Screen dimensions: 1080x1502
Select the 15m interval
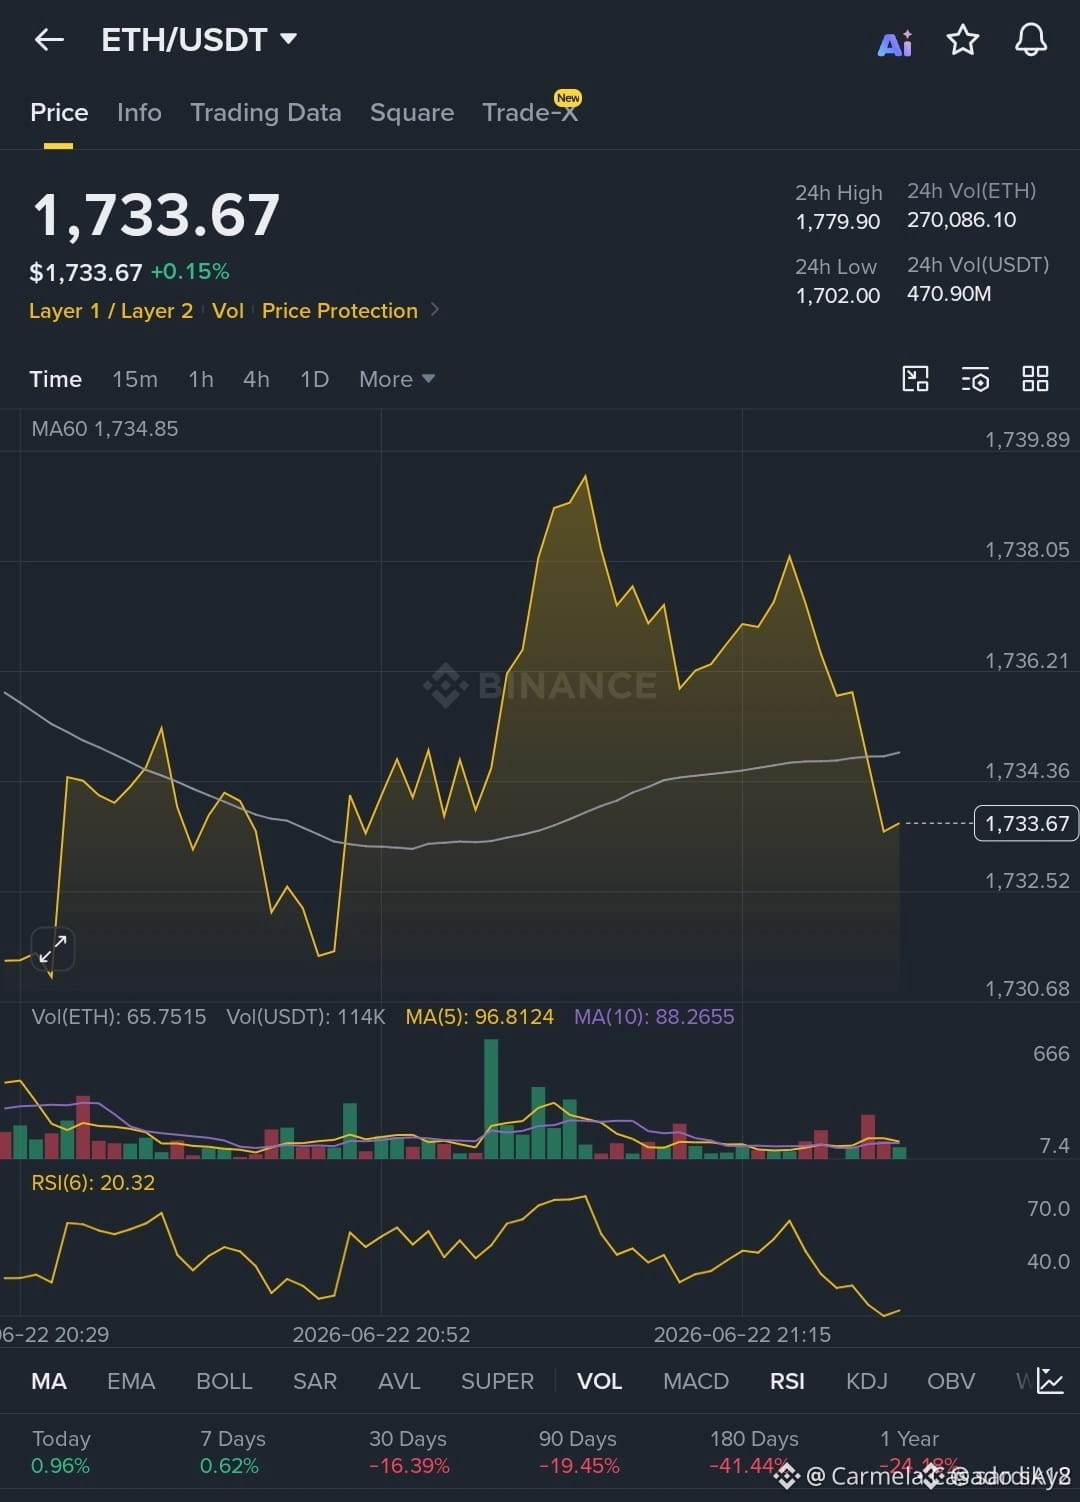click(135, 379)
